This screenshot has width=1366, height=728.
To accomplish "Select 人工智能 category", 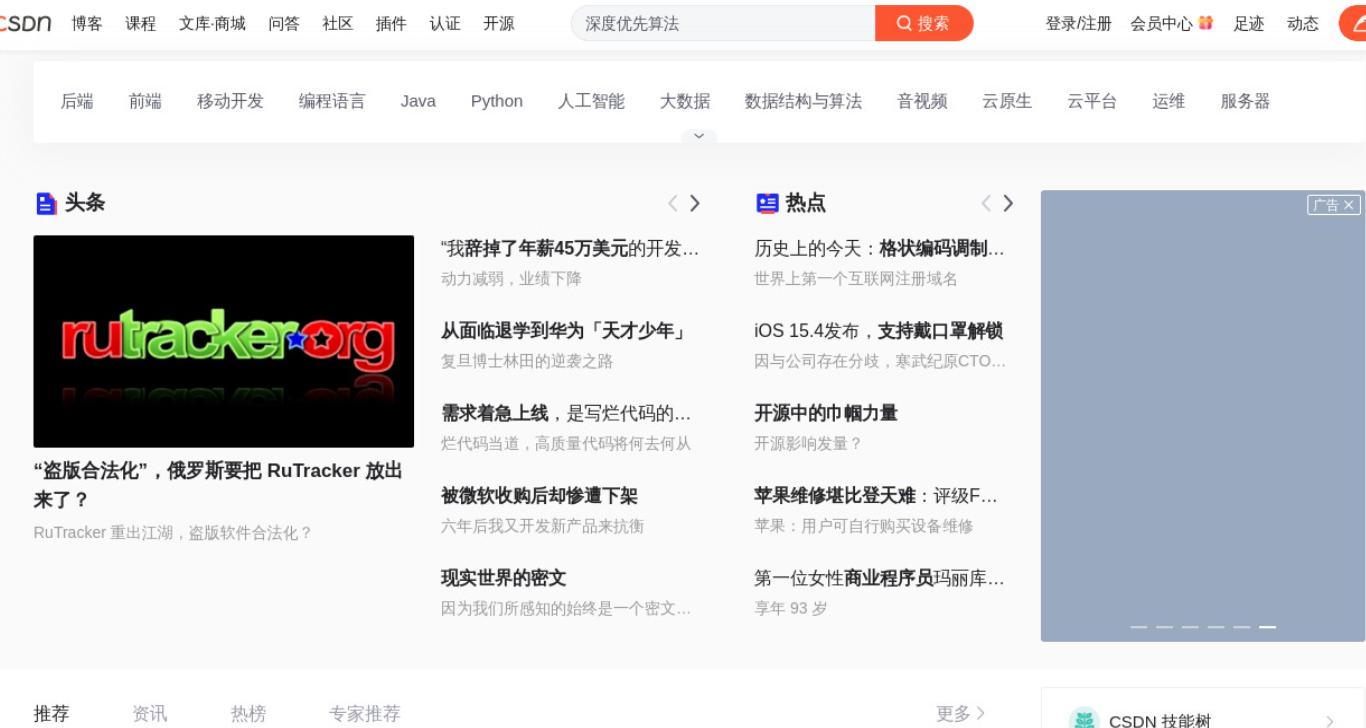I will point(591,101).
